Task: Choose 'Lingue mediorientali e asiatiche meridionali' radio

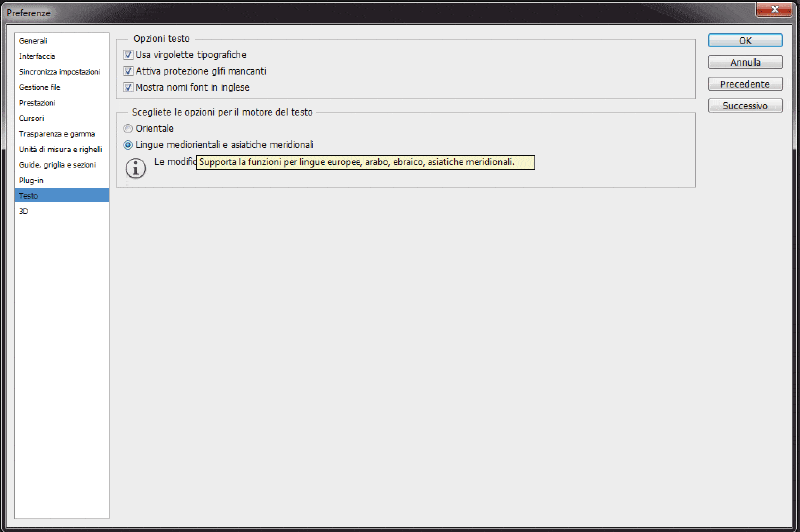Action: pos(128,145)
